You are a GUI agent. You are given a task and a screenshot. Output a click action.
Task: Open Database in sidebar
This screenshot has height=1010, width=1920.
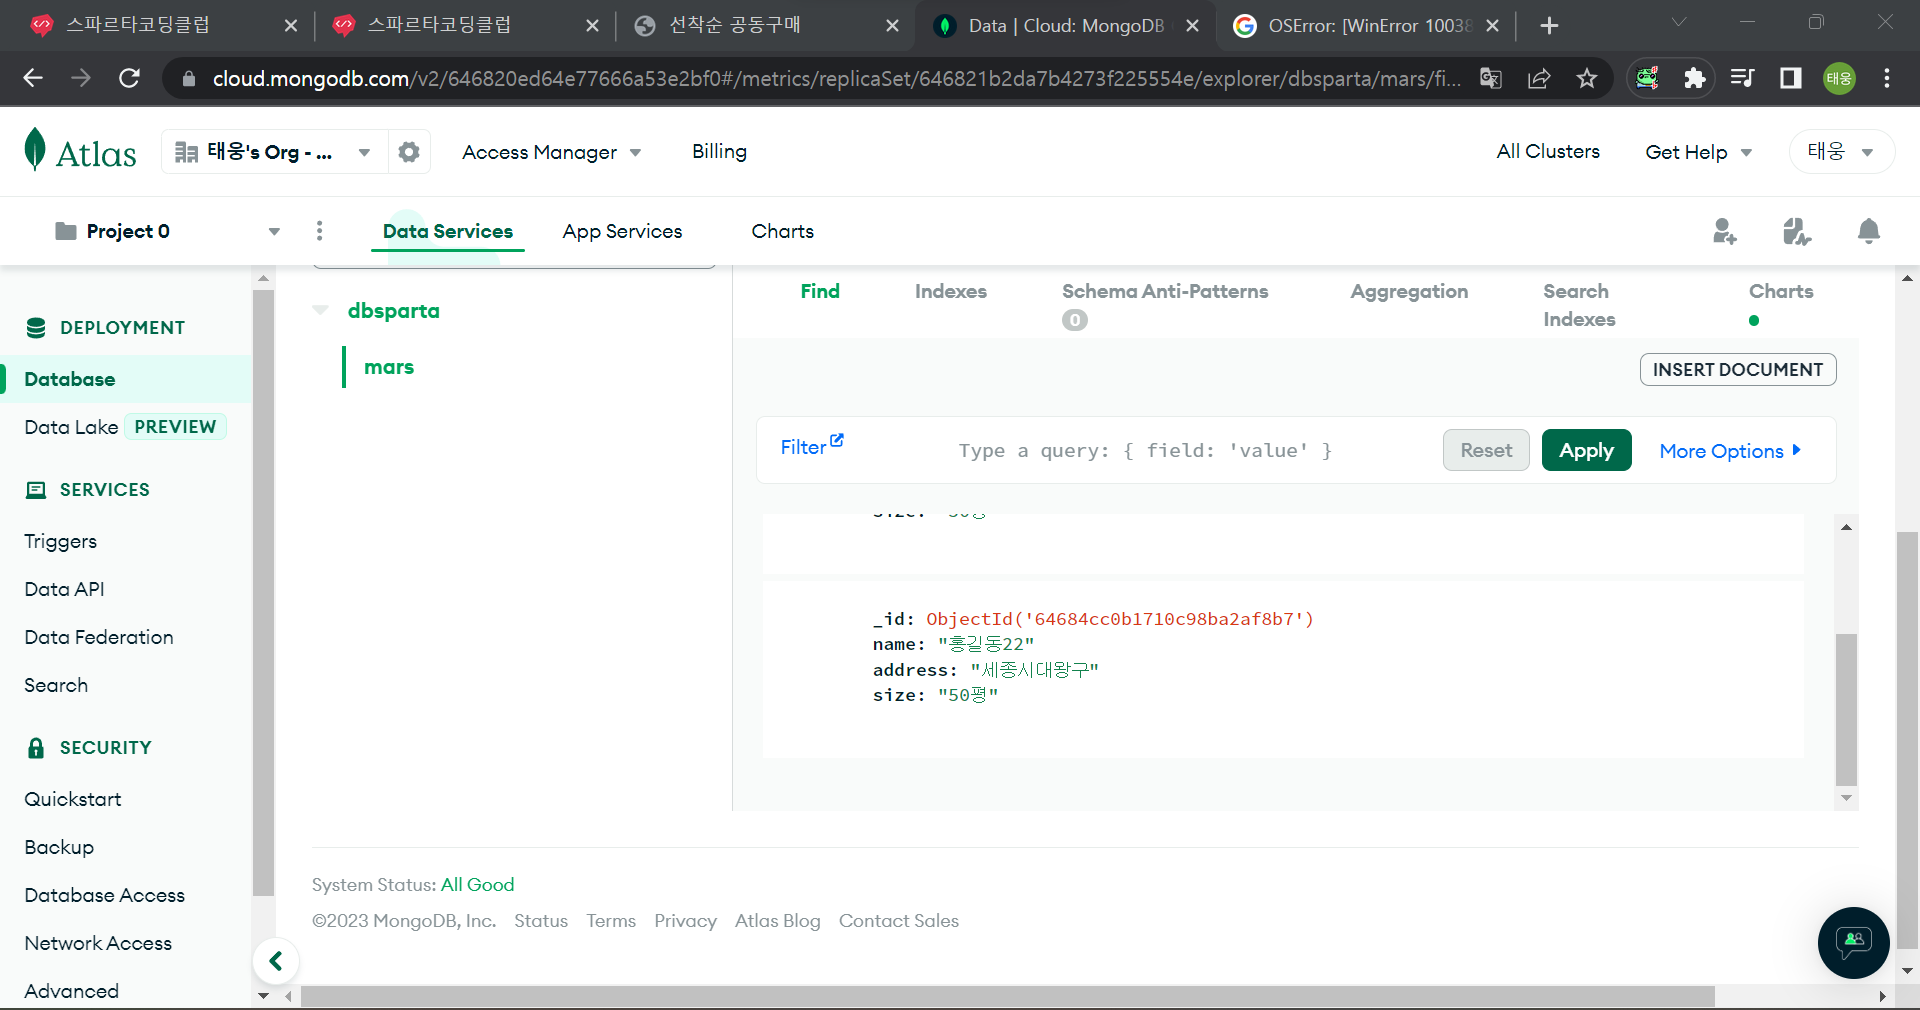[x=69, y=379]
